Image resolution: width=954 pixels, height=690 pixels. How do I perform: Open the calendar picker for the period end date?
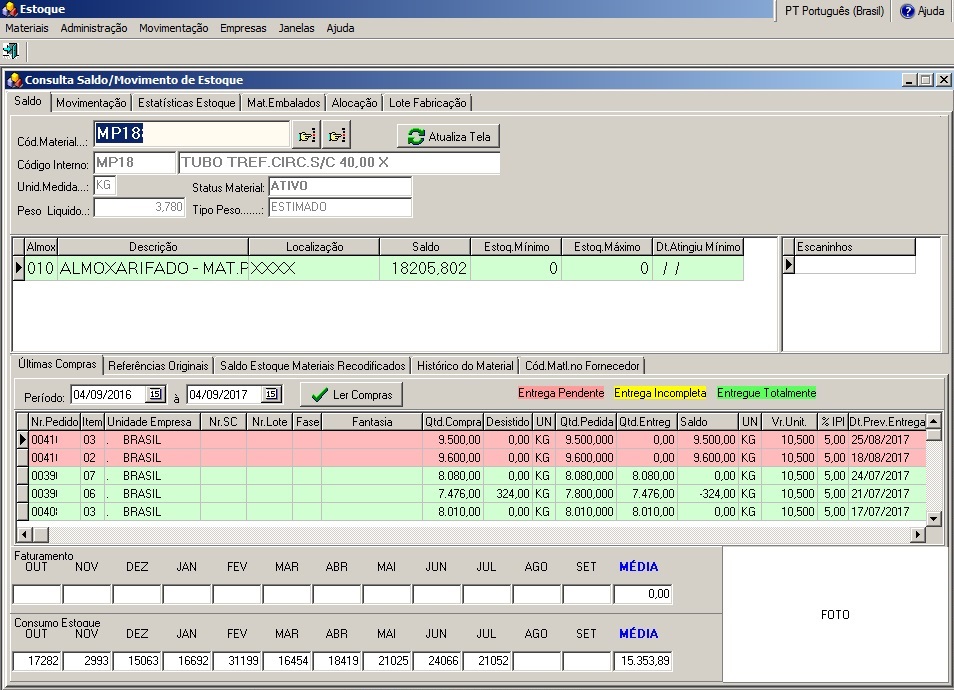pyautogui.click(x=271, y=394)
